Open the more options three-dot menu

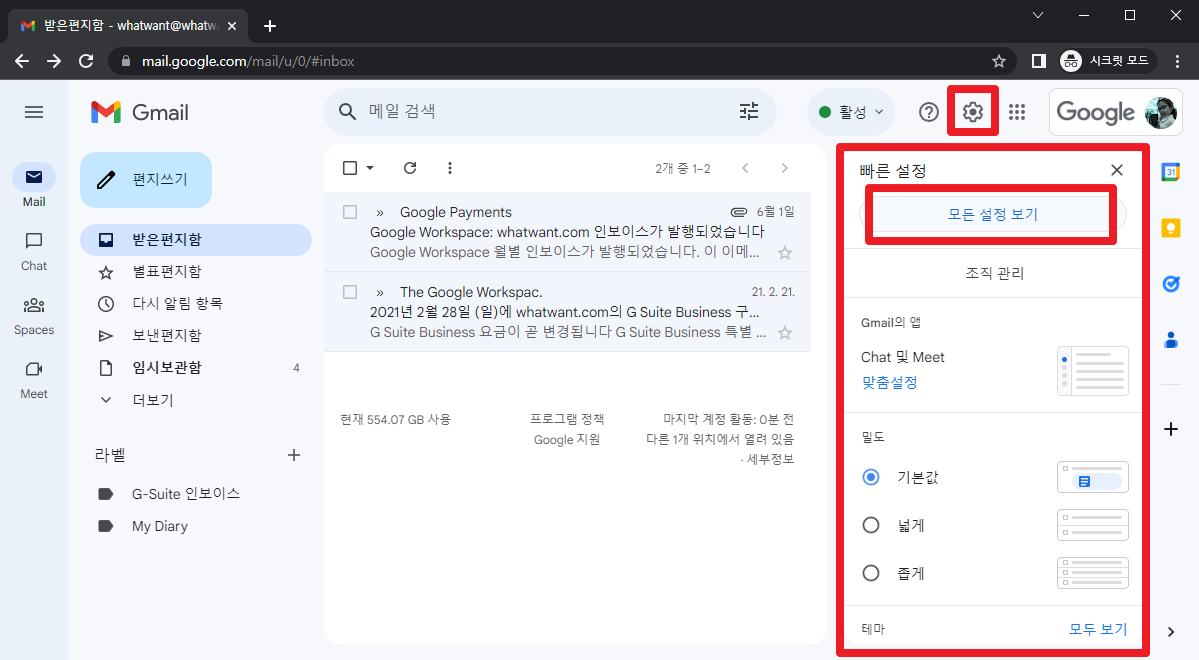450,167
